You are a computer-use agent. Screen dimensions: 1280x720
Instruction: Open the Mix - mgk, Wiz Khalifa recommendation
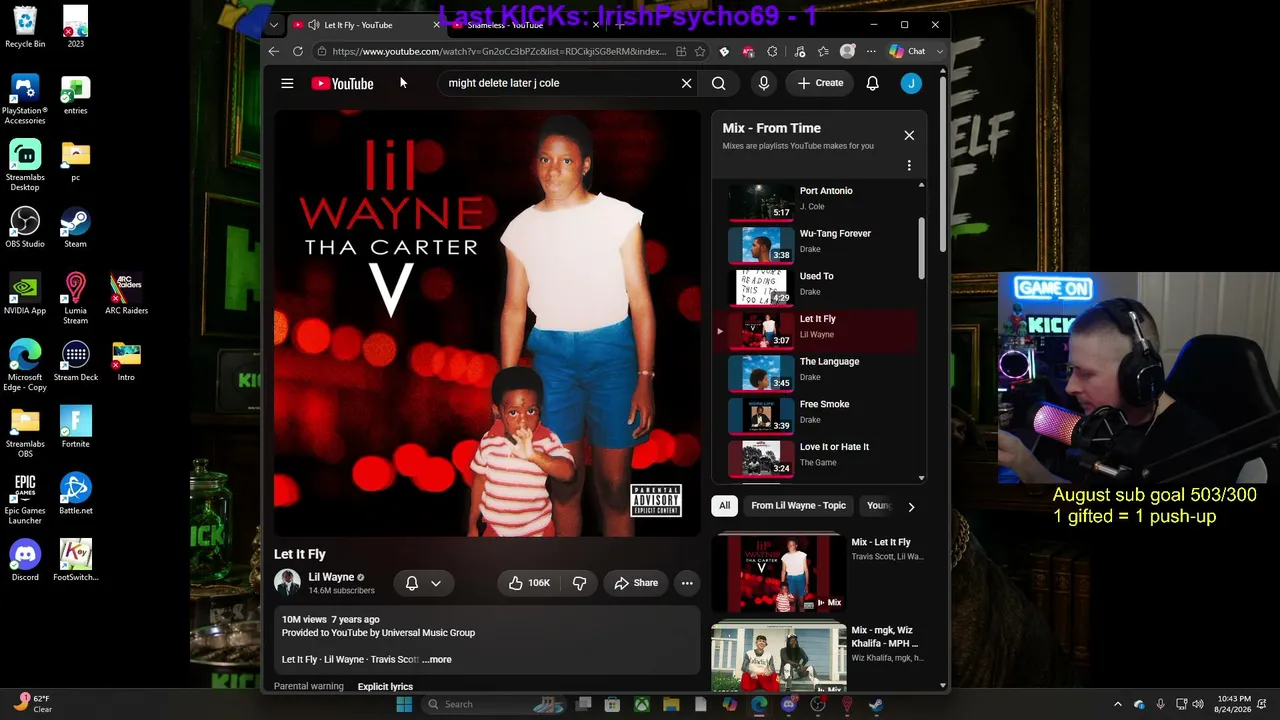[817, 656]
